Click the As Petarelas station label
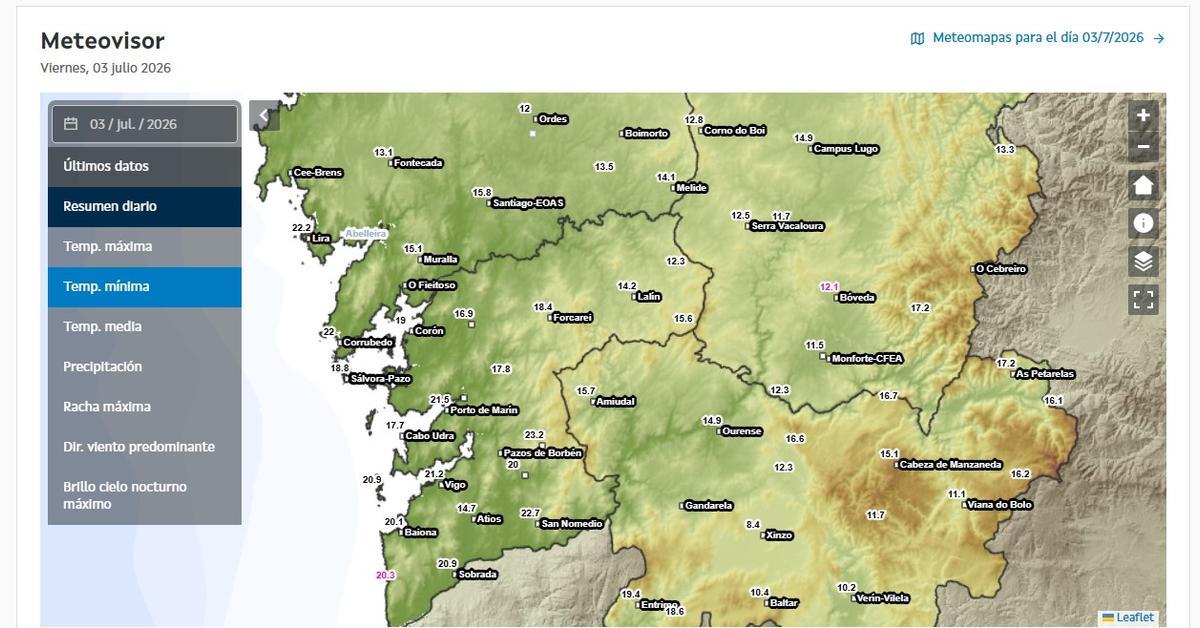 [1045, 374]
